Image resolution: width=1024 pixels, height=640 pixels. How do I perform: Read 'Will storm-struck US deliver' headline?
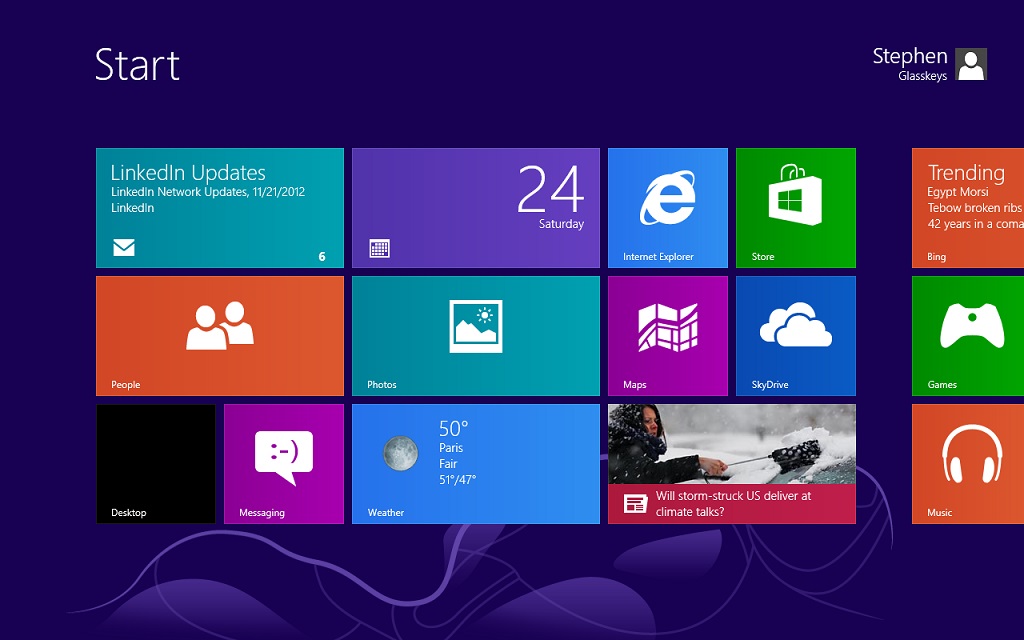coord(733,503)
